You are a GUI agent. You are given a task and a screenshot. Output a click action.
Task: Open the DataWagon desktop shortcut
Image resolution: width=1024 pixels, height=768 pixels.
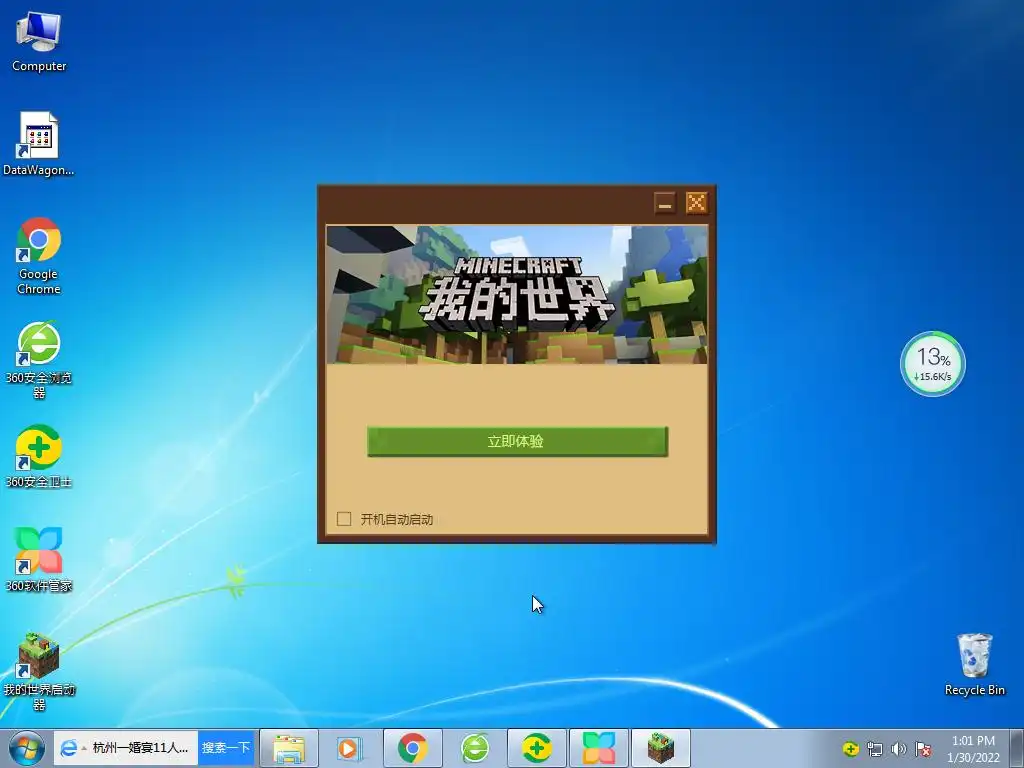(x=39, y=144)
